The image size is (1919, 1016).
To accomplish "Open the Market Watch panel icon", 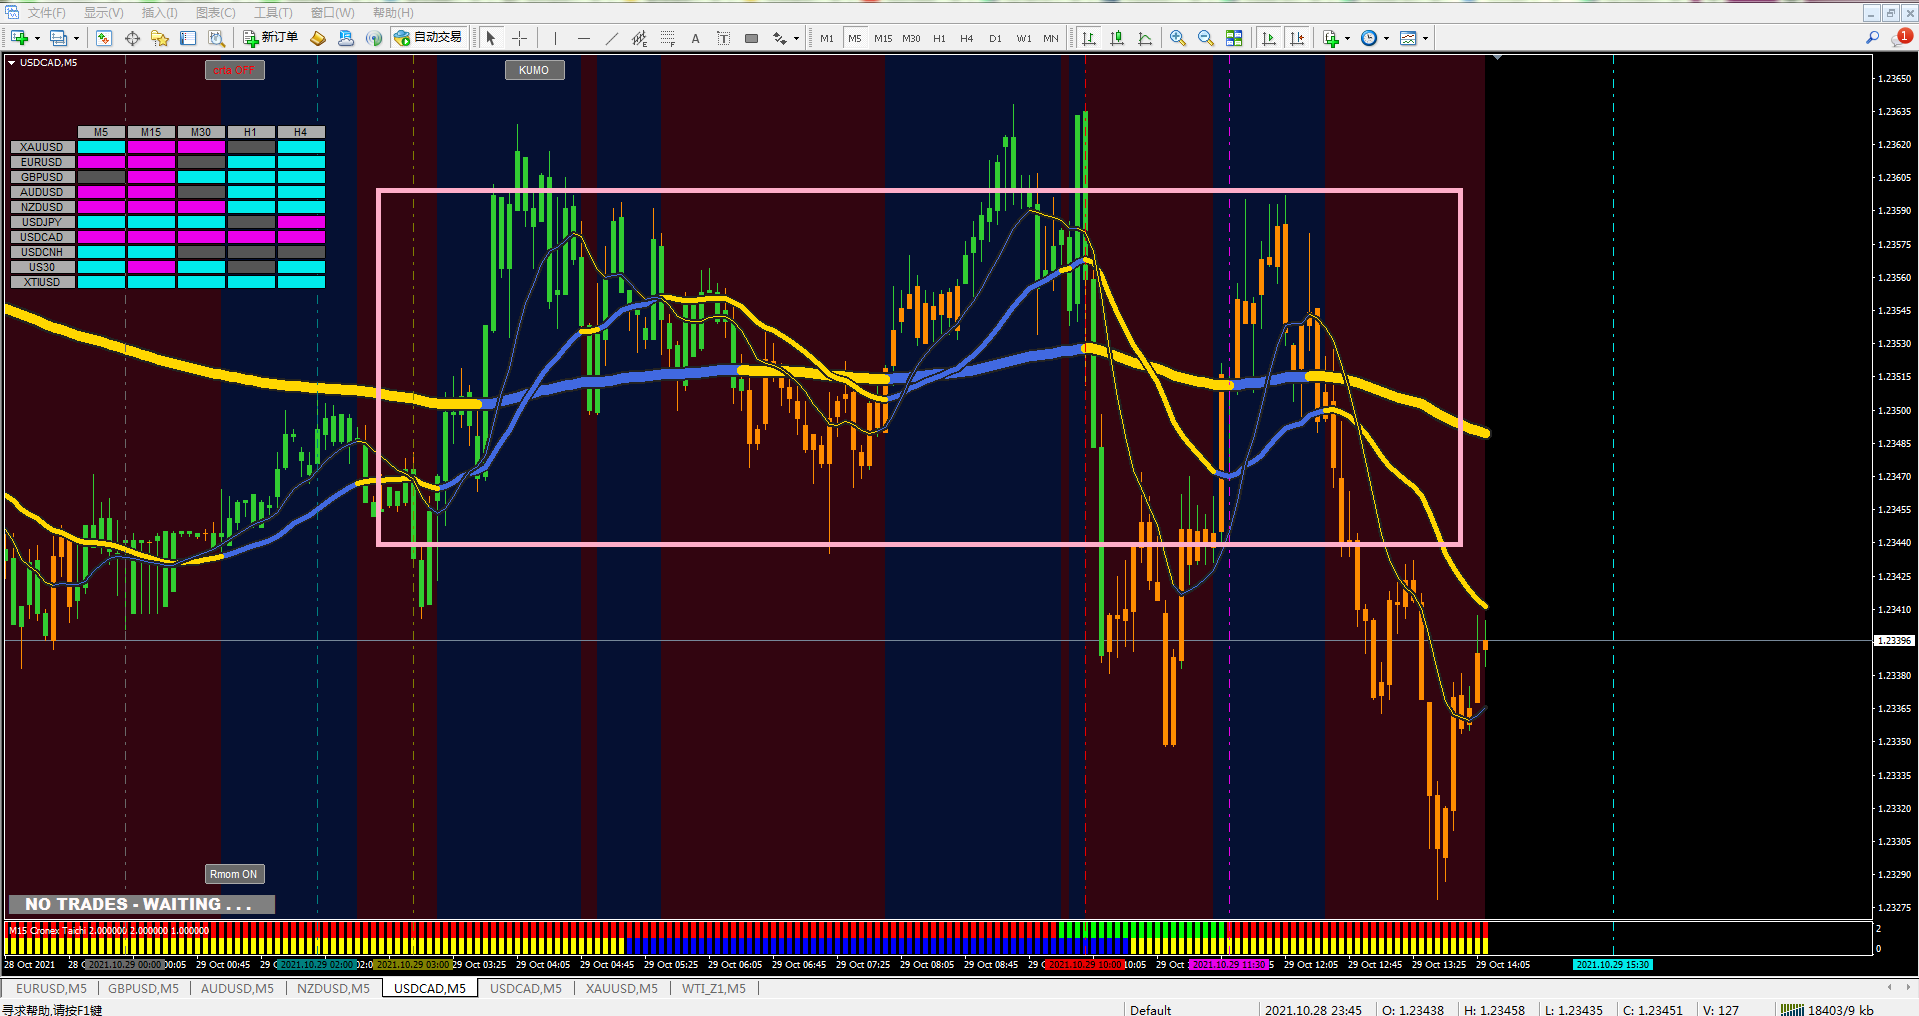I will [x=104, y=38].
